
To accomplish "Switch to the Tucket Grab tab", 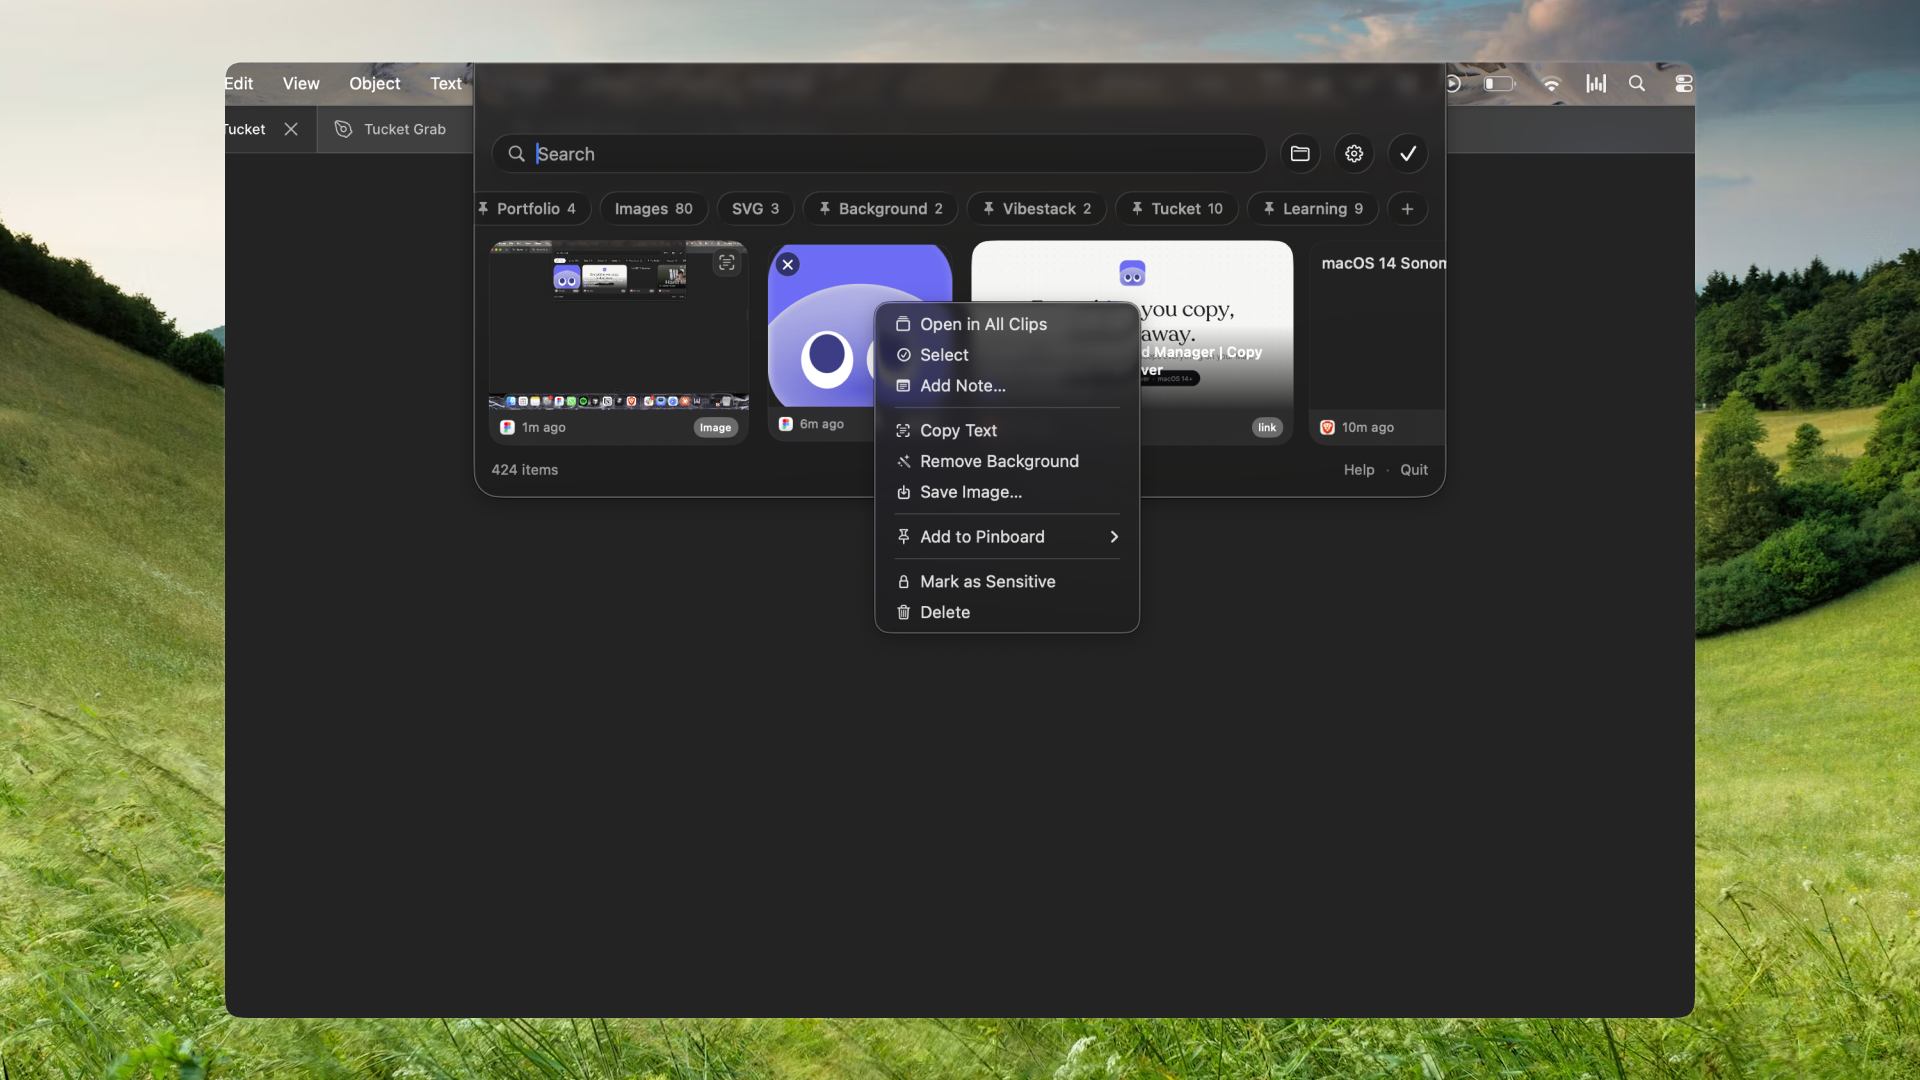I will (395, 129).
